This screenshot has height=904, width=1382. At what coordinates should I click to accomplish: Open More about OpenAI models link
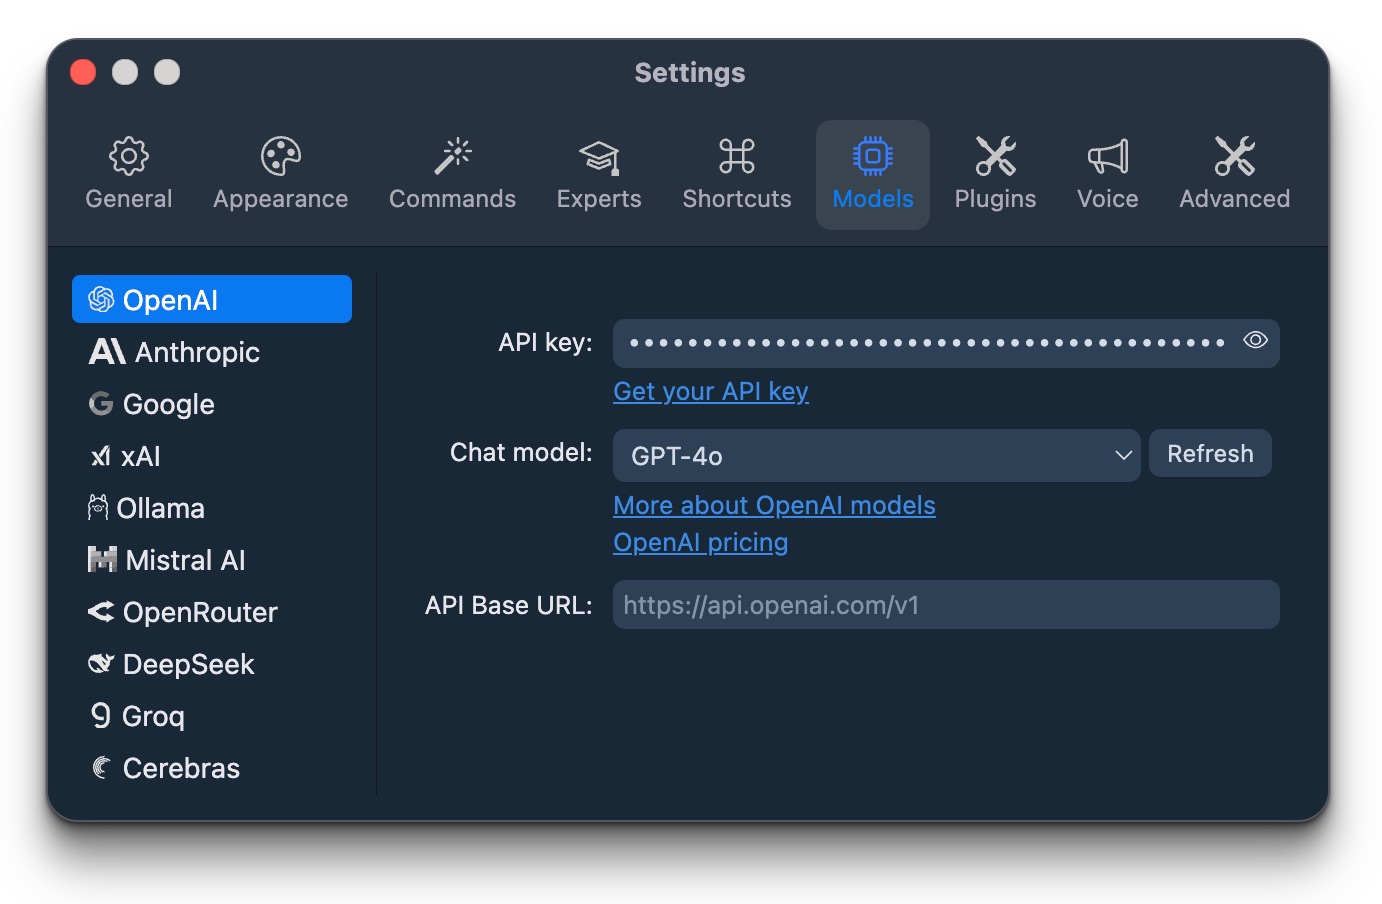click(774, 505)
